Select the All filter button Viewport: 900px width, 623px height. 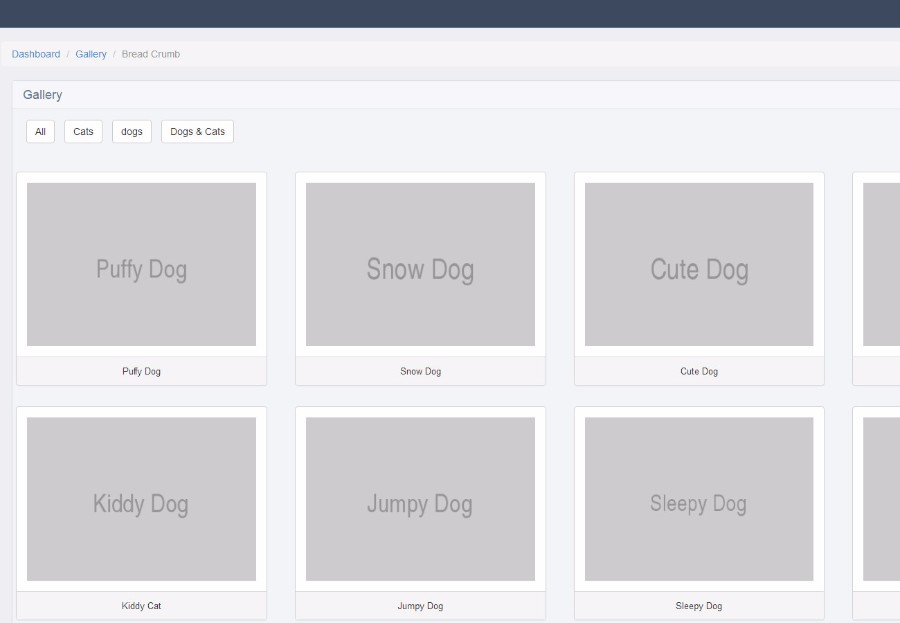pyautogui.click(x=40, y=131)
